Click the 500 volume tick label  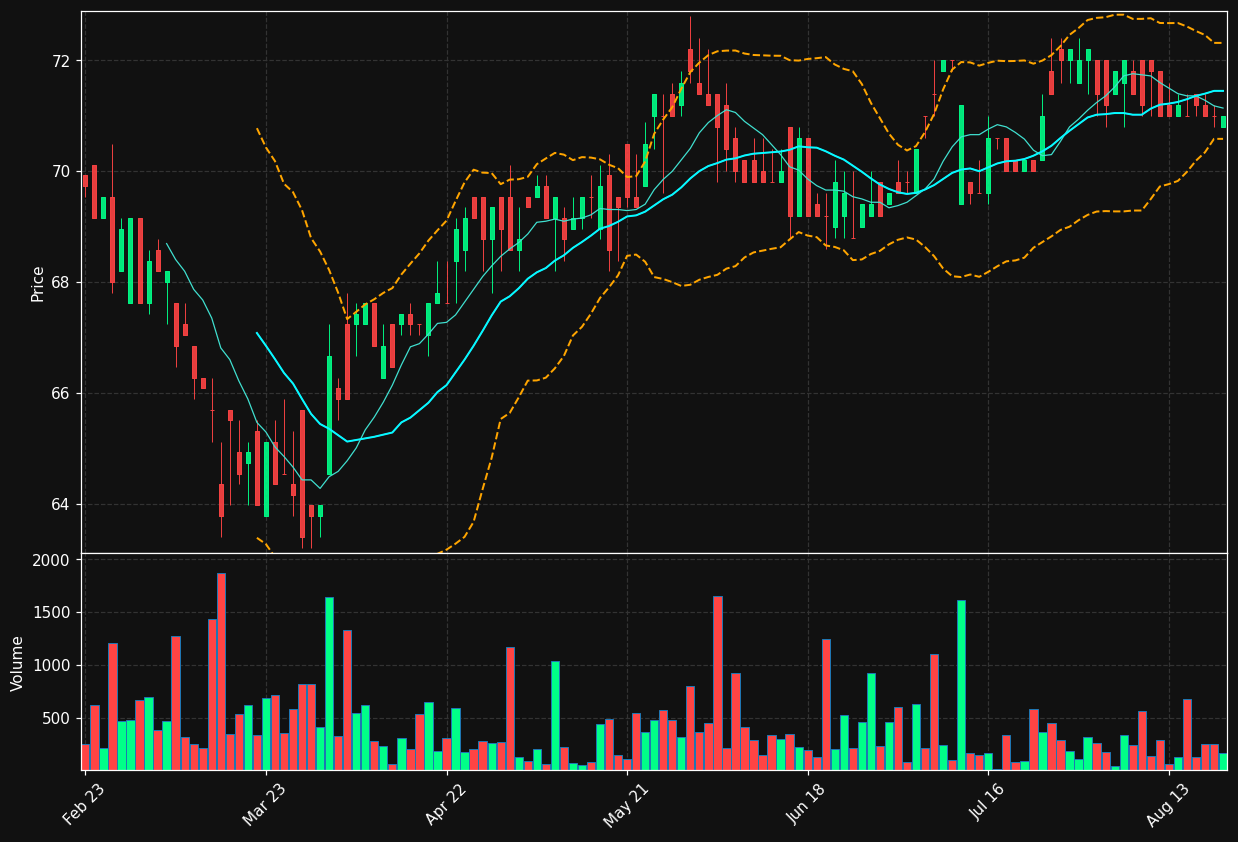tap(58, 718)
